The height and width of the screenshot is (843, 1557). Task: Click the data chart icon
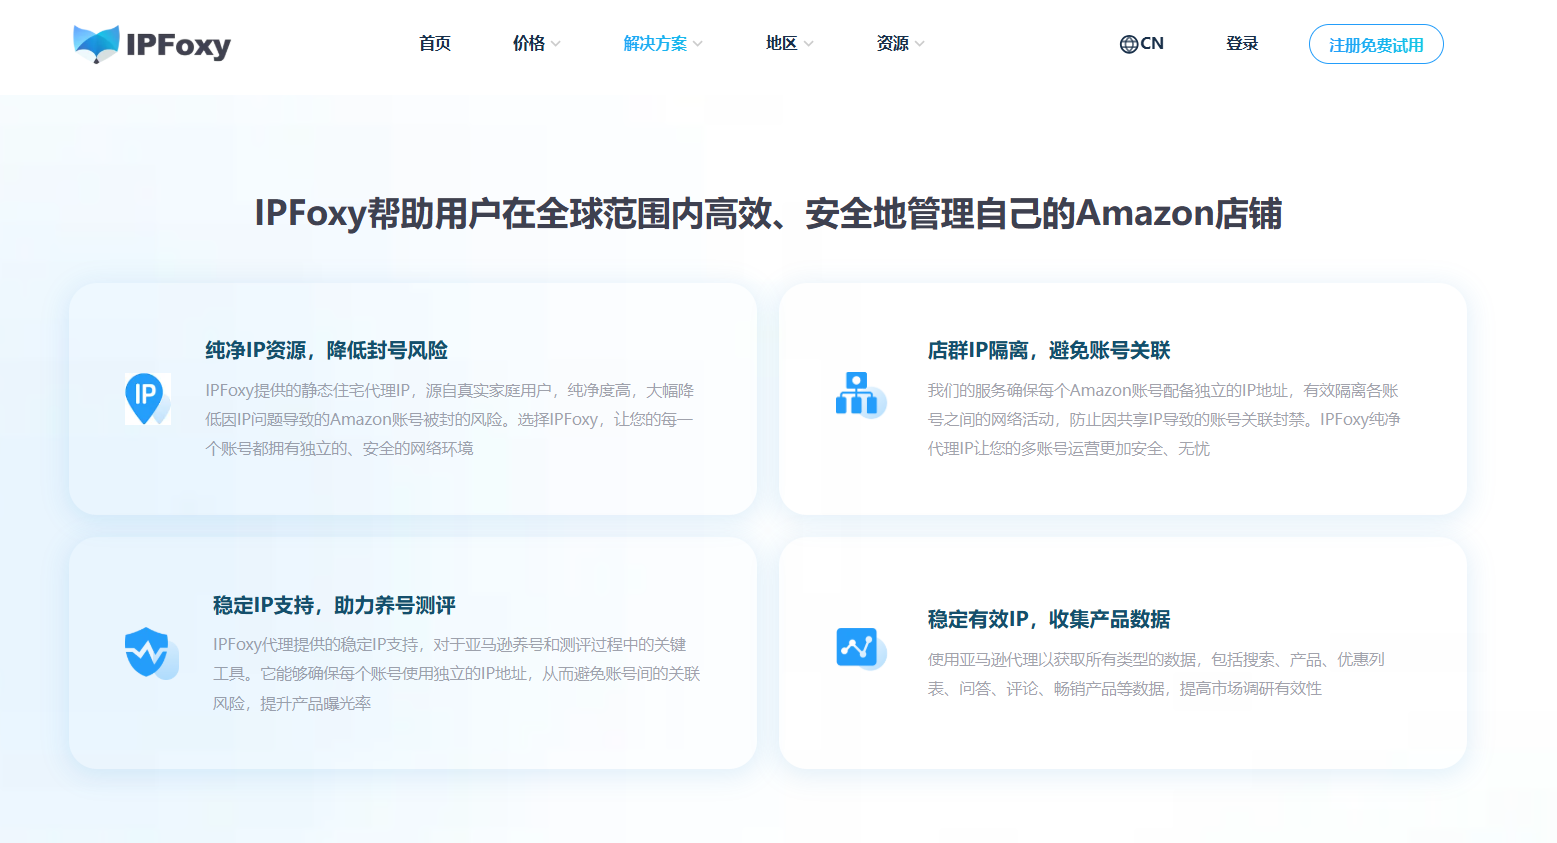pyautogui.click(x=860, y=648)
